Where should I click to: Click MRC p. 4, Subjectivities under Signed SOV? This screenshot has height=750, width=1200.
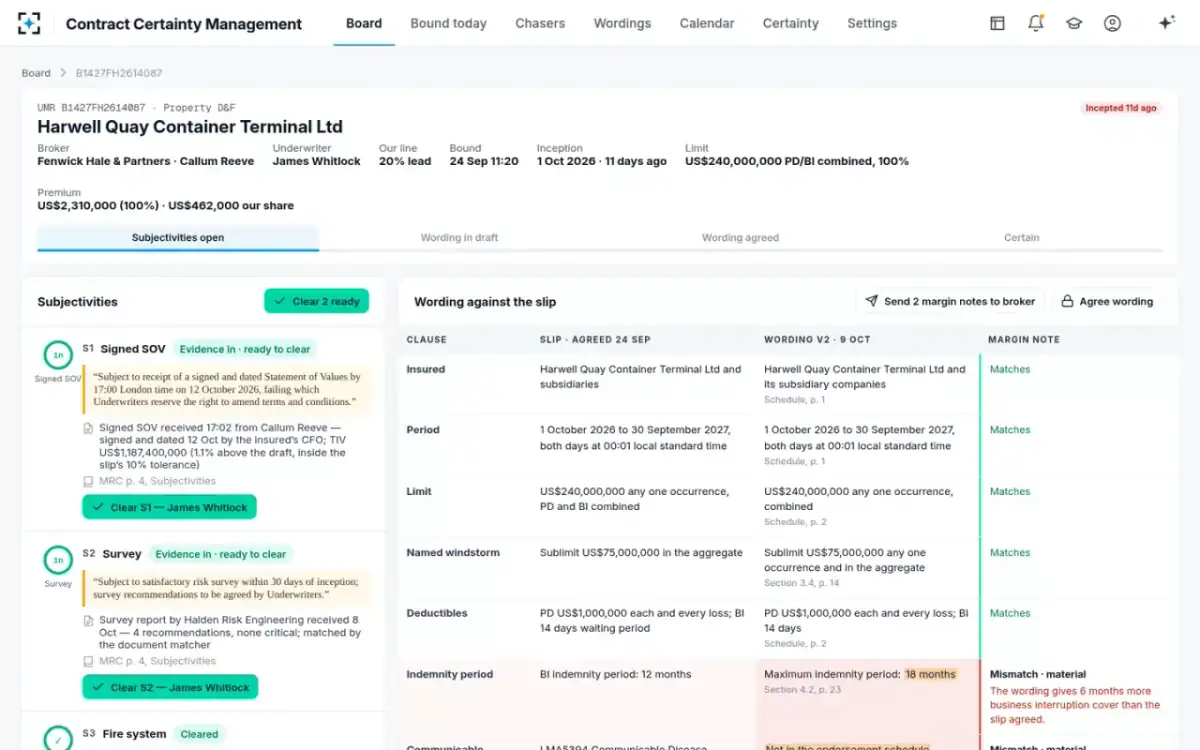click(157, 481)
